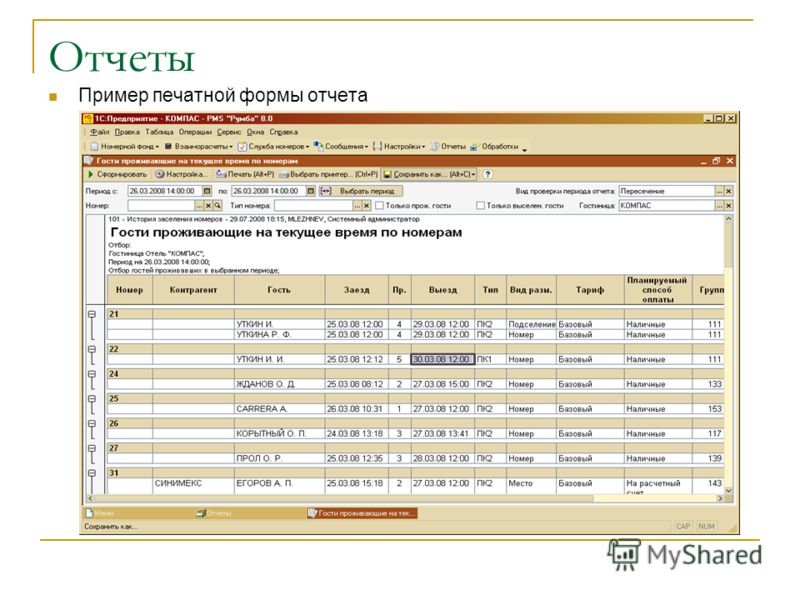Click in the Номер input field
The image size is (800, 600).
pyautogui.click(x=161, y=206)
